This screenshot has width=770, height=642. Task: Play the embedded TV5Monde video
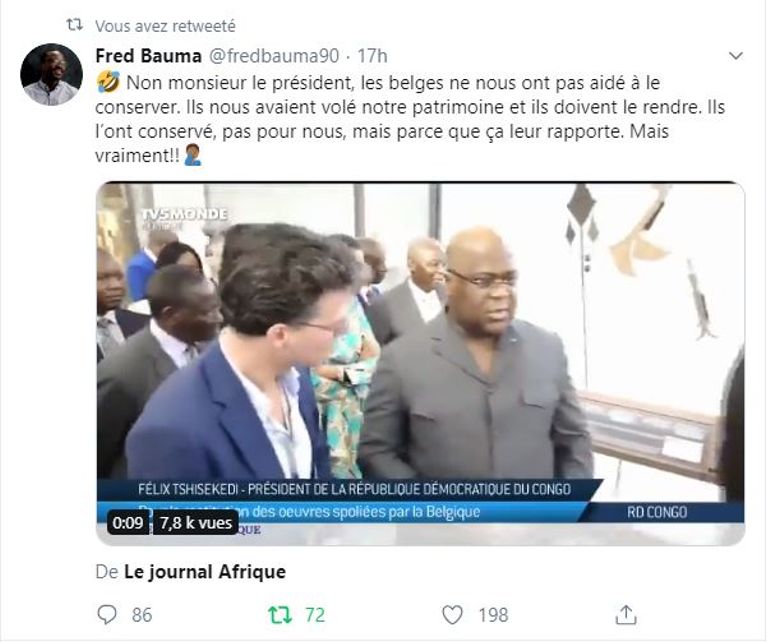pyautogui.click(x=420, y=363)
